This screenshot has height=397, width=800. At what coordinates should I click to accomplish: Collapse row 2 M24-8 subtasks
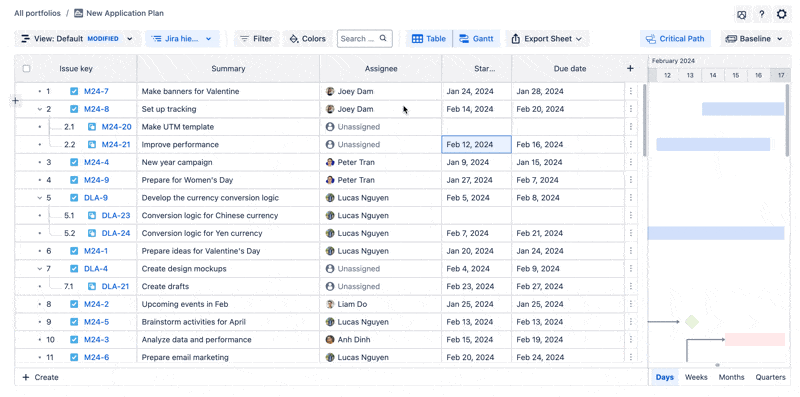coord(40,109)
